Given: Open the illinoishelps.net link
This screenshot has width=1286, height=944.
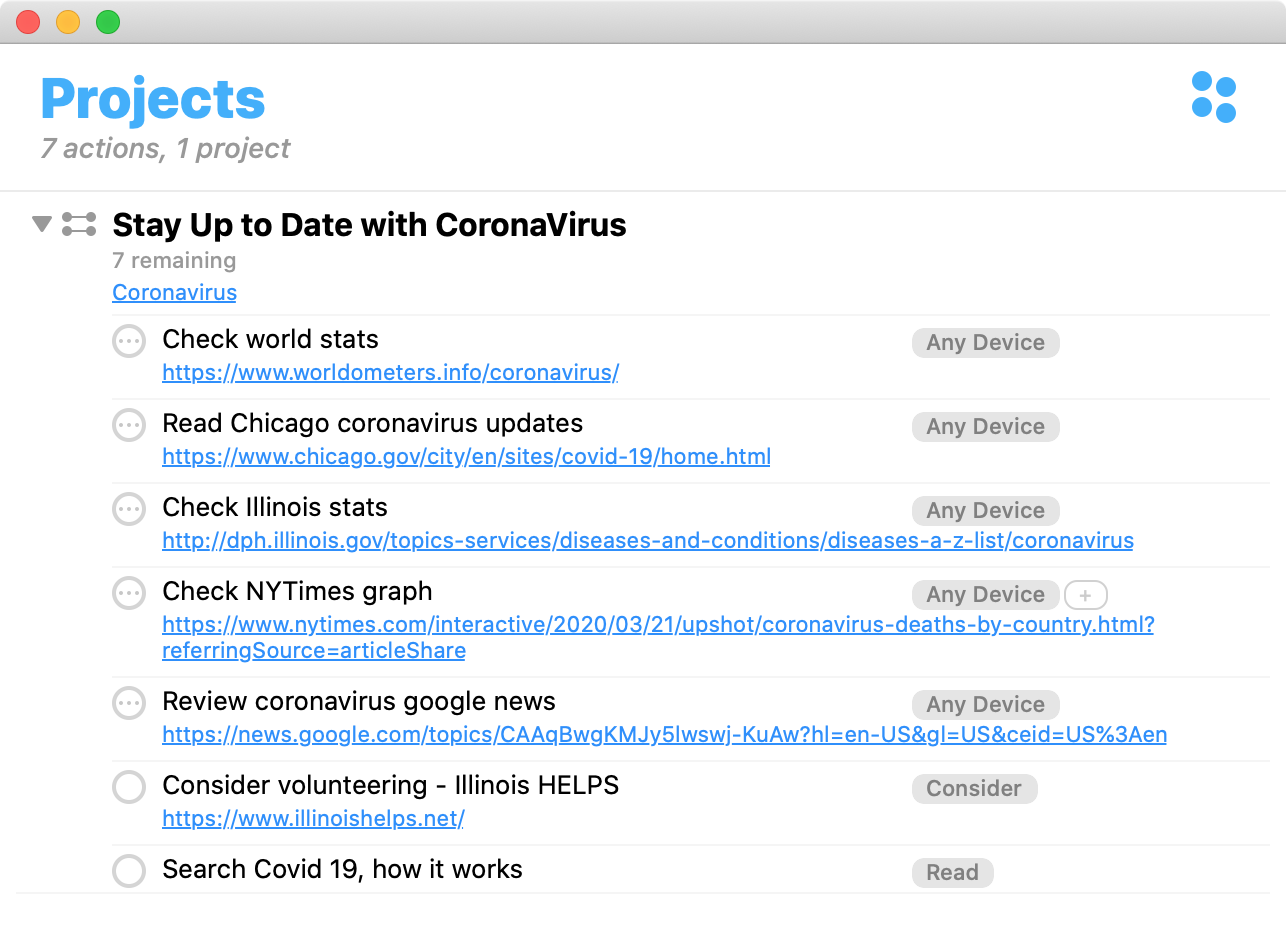Looking at the screenshot, I should pyautogui.click(x=313, y=819).
